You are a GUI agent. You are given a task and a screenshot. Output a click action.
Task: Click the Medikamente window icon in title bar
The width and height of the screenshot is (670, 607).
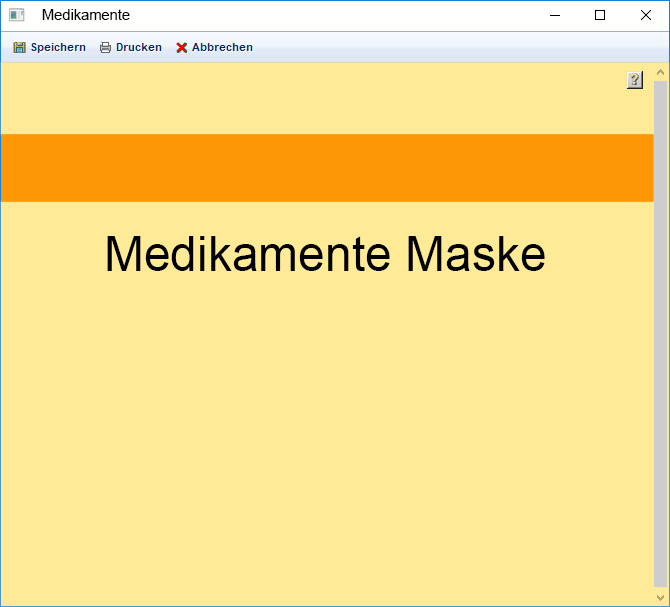pos(17,15)
